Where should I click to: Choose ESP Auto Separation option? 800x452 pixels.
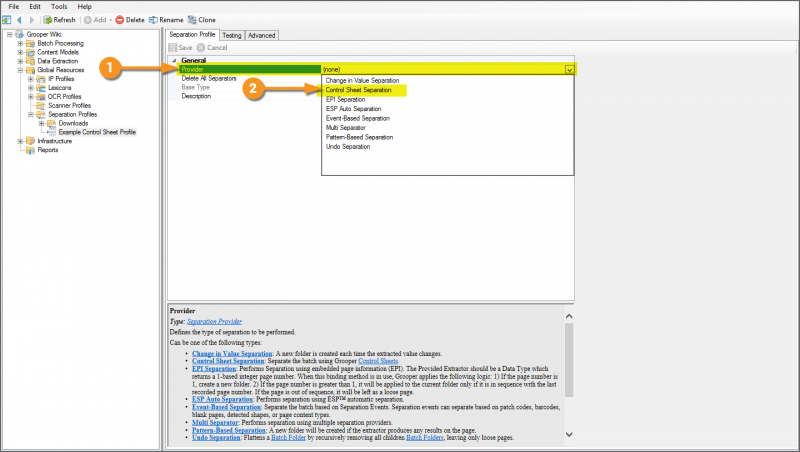pyautogui.click(x=354, y=109)
